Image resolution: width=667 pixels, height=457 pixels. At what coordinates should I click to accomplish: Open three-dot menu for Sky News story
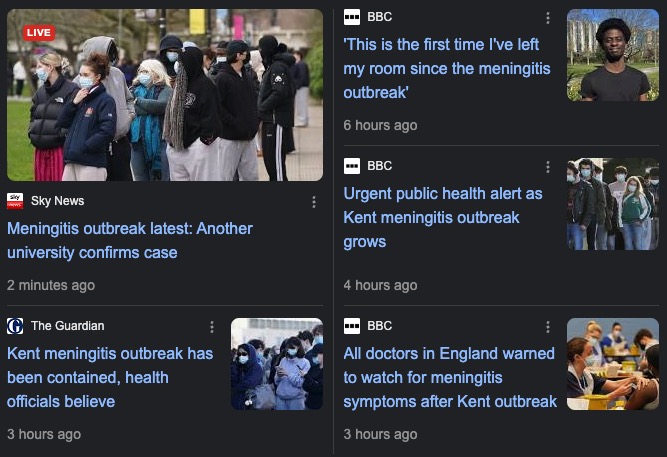[314, 202]
